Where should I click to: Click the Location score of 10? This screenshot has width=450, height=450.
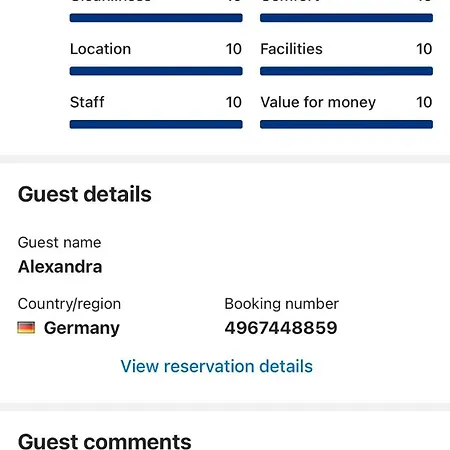point(234,49)
